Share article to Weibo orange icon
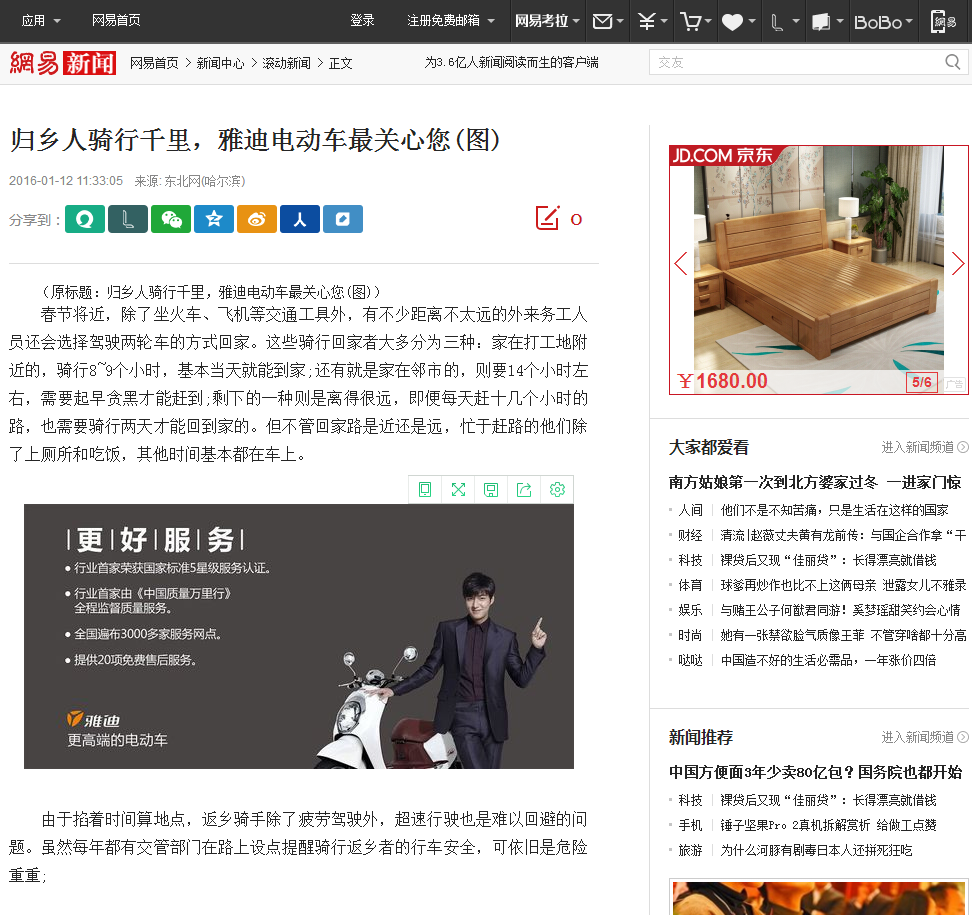Screen dimensions: 972x915 [x=257, y=219]
